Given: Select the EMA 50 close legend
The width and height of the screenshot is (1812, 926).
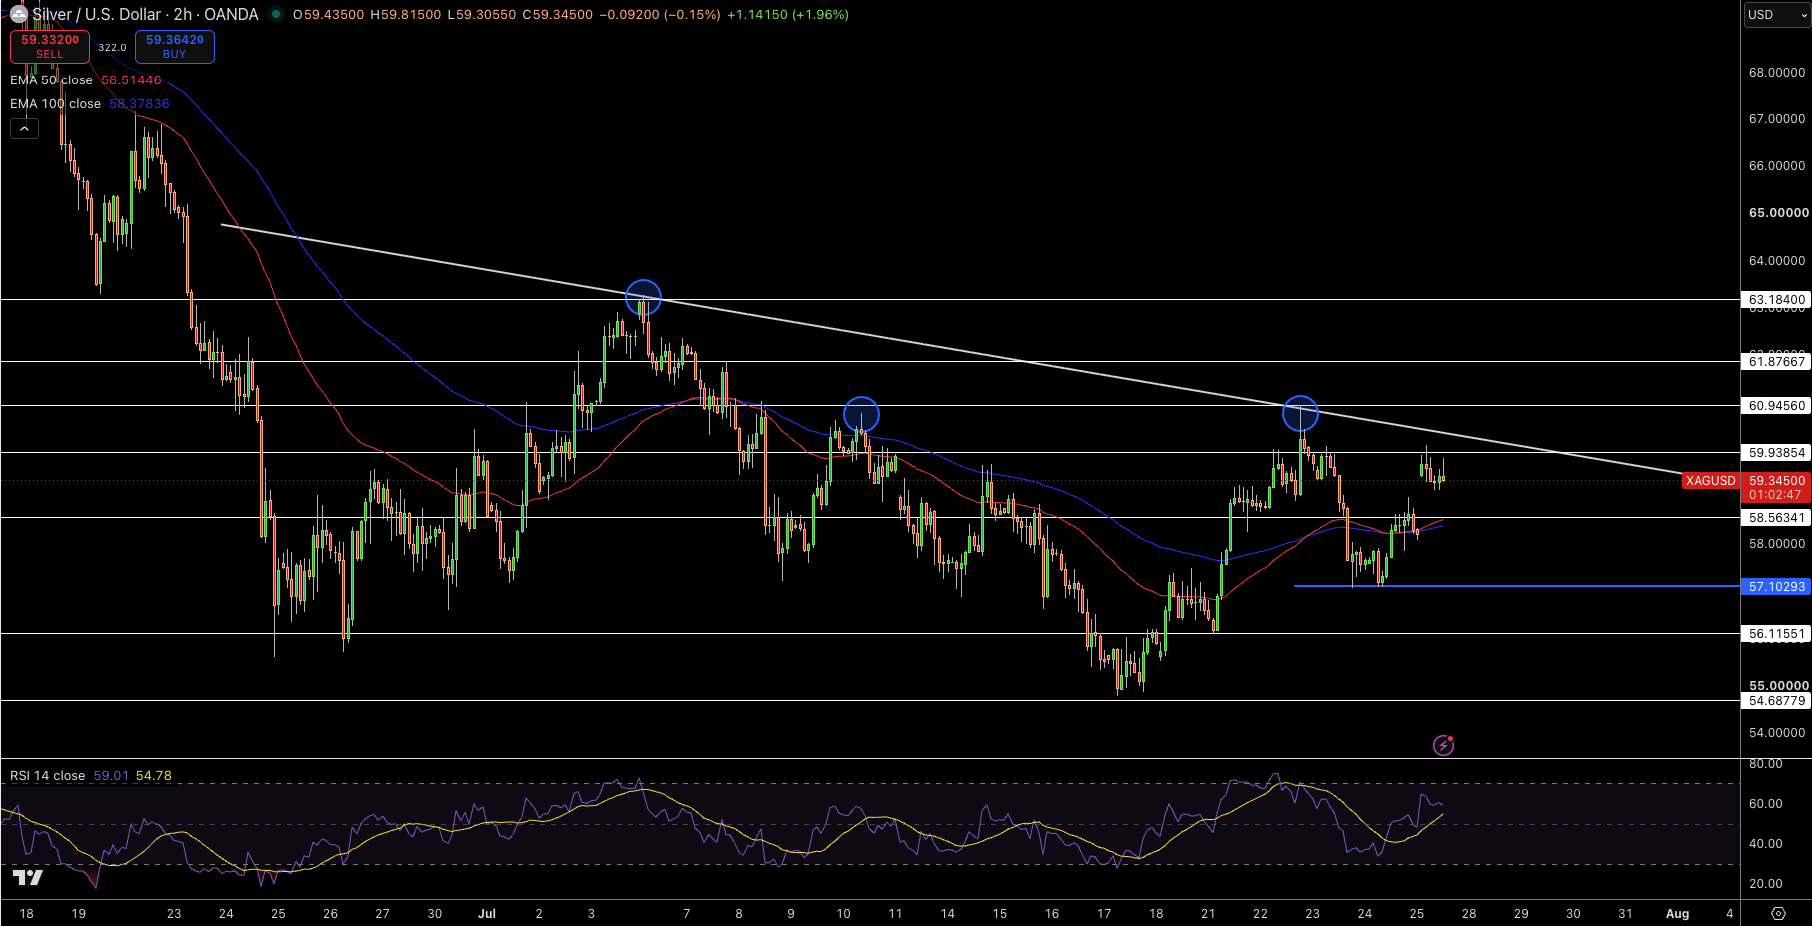Looking at the screenshot, I should coord(51,80).
